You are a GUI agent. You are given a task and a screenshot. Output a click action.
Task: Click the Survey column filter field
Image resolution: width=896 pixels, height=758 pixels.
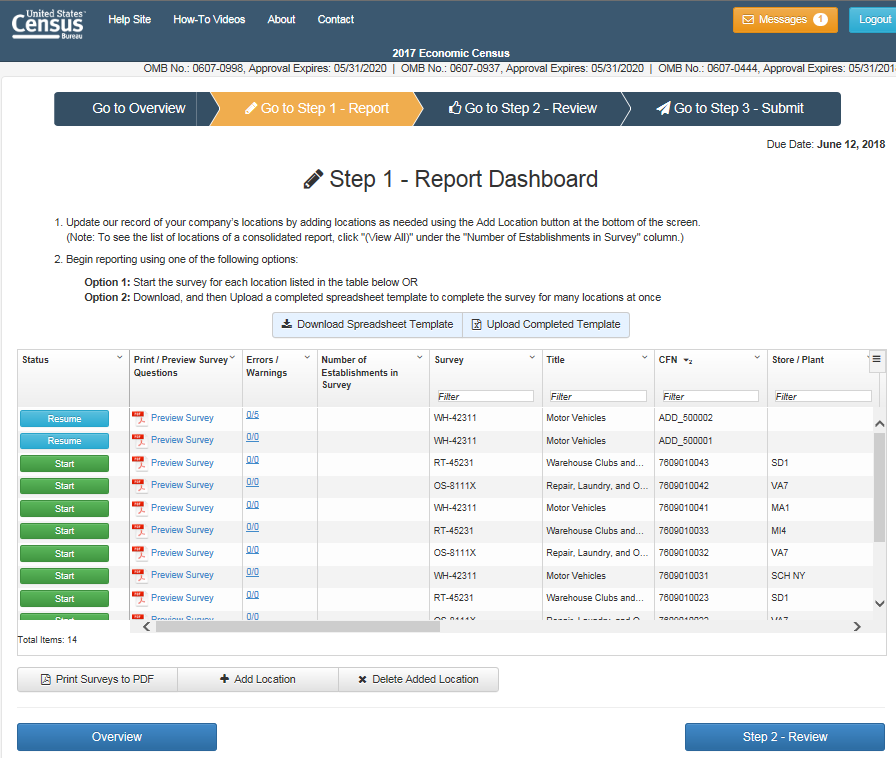[485, 396]
